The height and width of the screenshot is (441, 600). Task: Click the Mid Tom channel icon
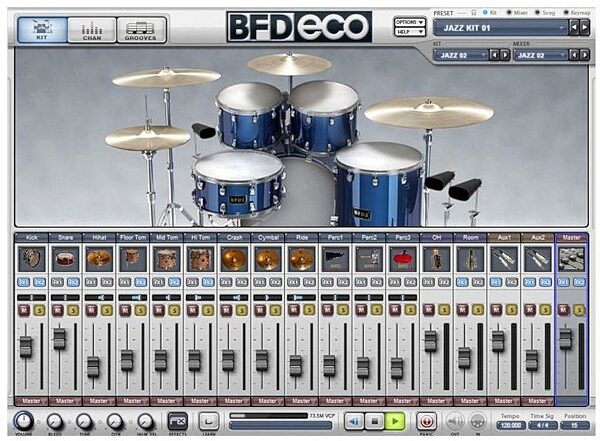166,259
